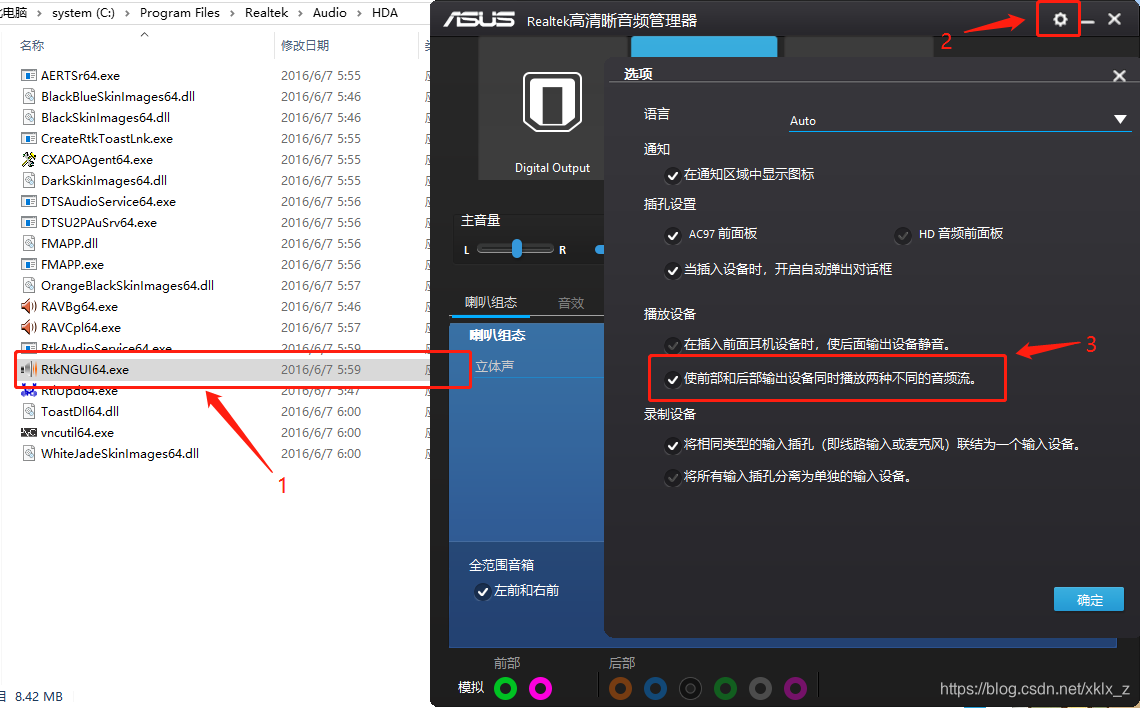The width and height of the screenshot is (1140, 708).
Task: Close the 选项 options dialog
Action: click(1119, 76)
